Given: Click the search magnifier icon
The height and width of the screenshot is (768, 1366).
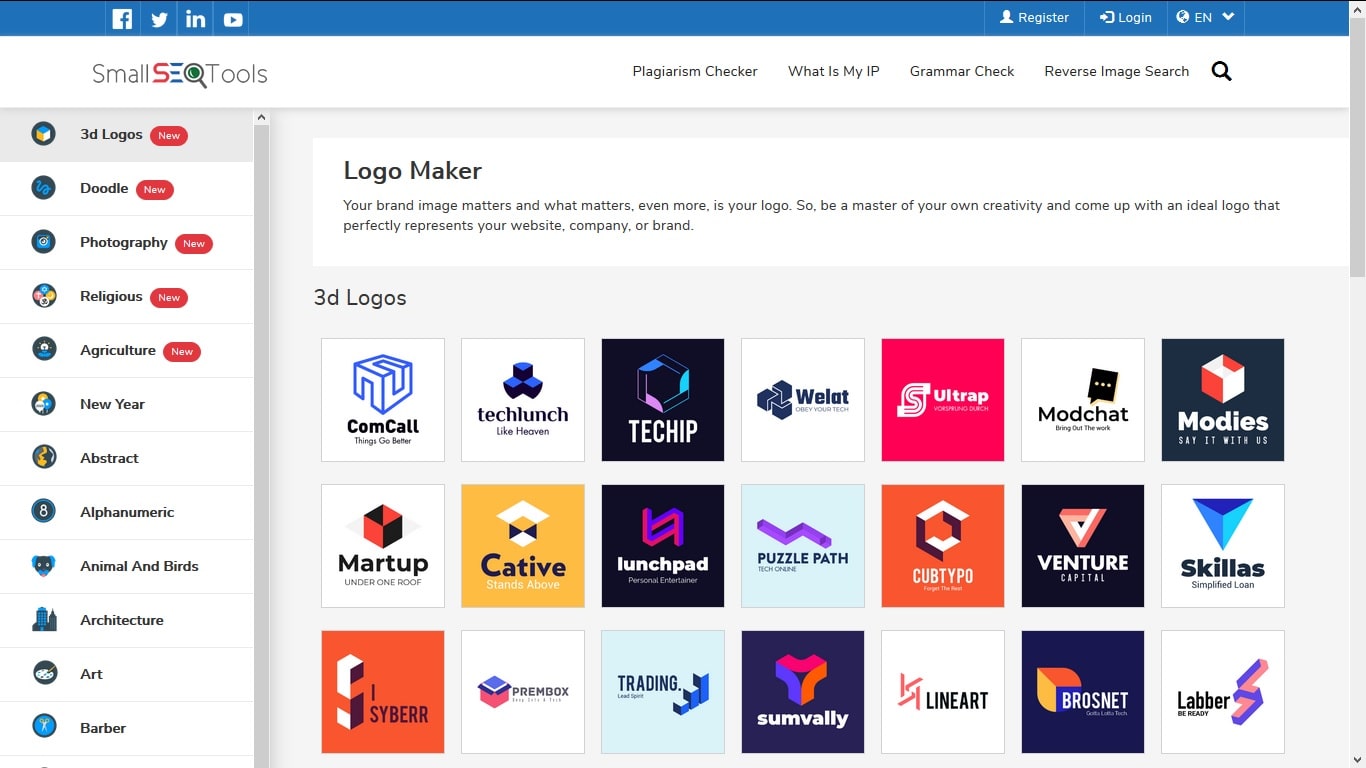Looking at the screenshot, I should click(1221, 71).
